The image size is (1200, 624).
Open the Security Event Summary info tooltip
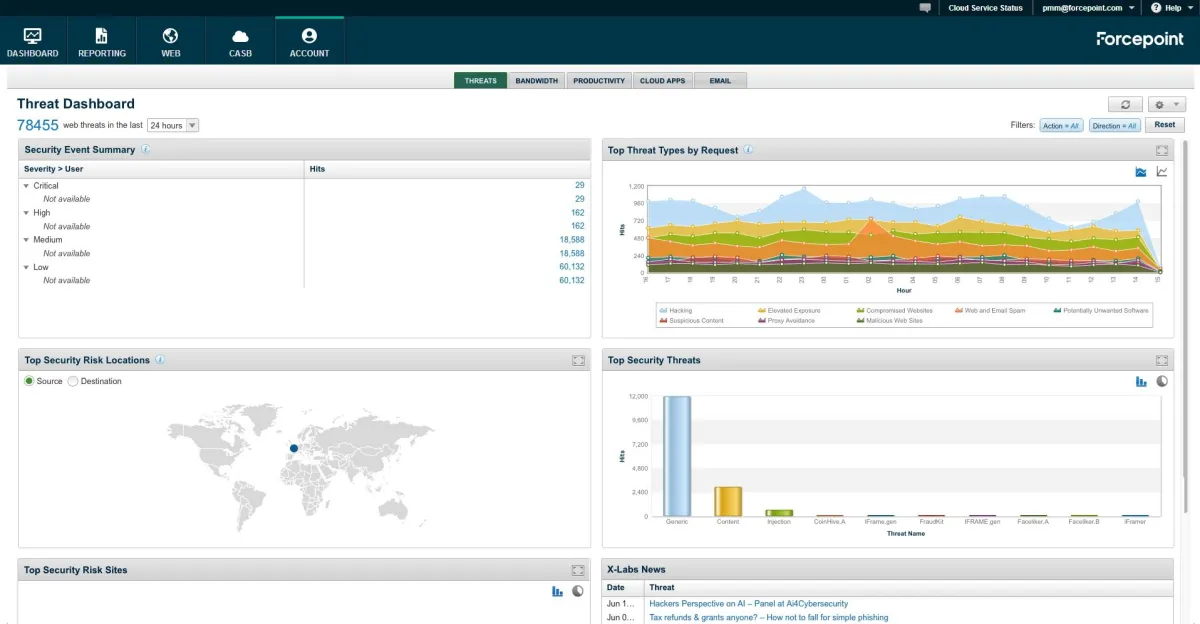click(x=146, y=148)
